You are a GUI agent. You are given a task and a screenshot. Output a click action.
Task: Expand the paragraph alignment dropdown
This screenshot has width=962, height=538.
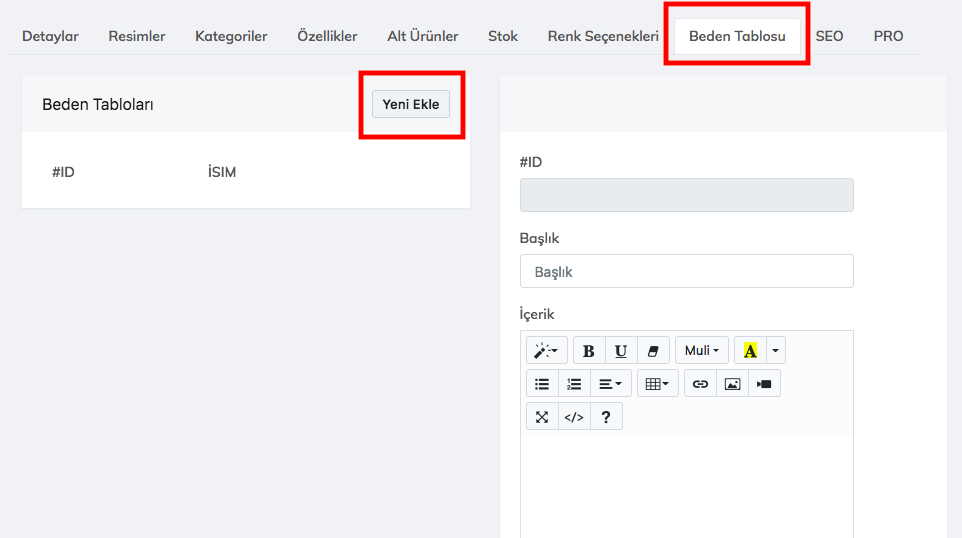(609, 384)
